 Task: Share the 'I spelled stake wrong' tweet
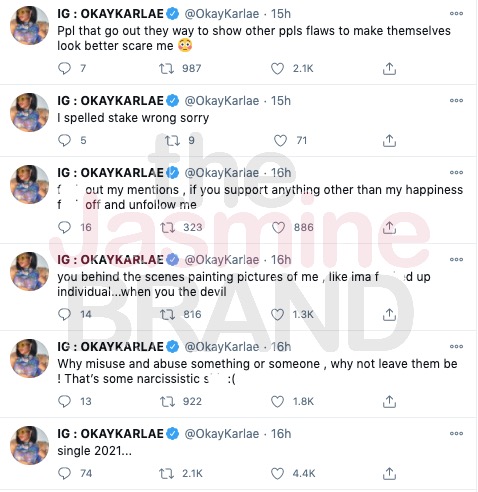coord(389,140)
